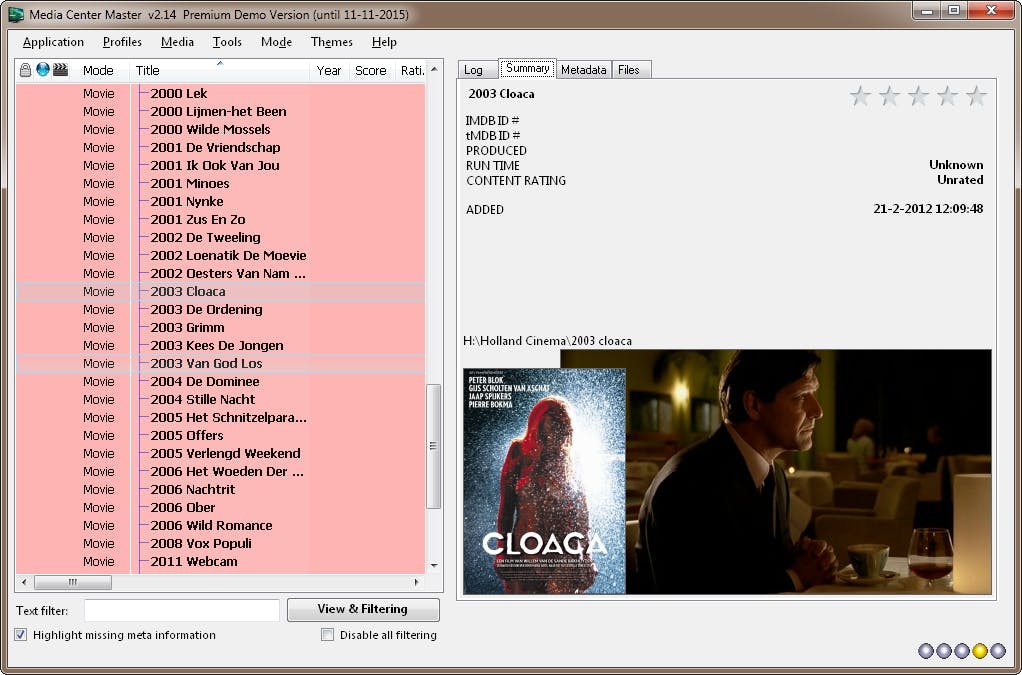
Task: Open the Help menu
Action: (x=384, y=42)
